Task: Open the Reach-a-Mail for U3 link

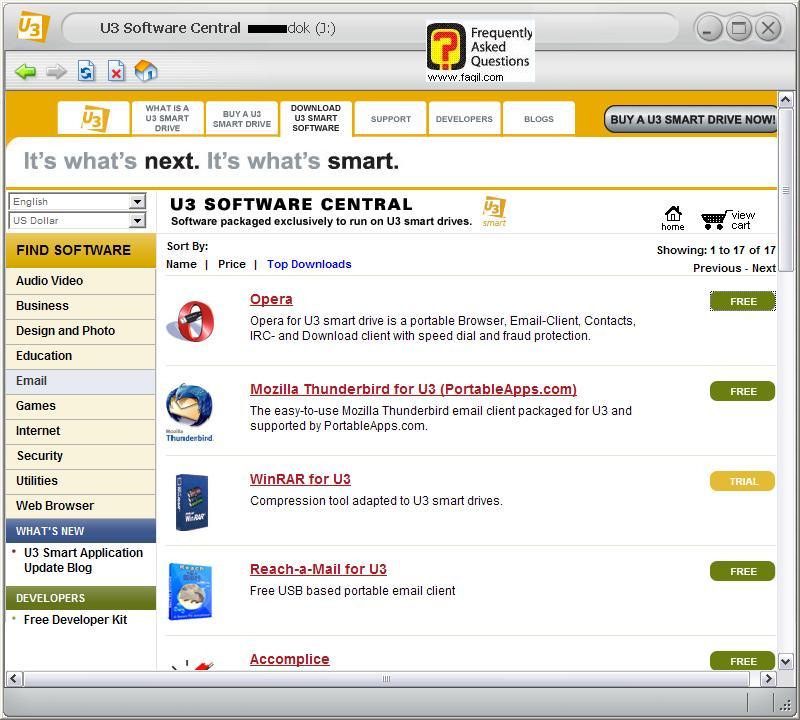Action: (318, 569)
